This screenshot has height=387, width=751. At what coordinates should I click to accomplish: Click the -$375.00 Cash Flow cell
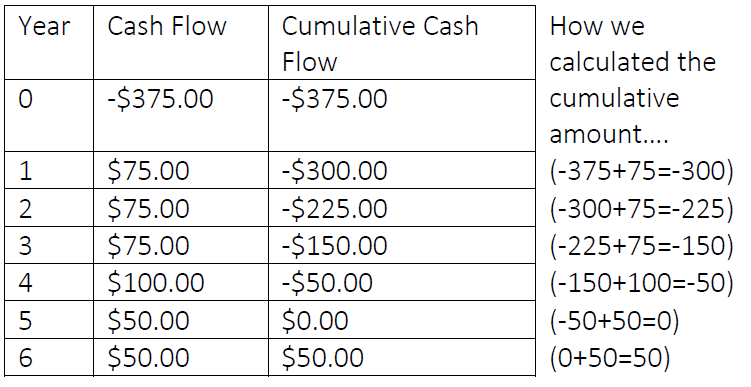tap(181, 115)
